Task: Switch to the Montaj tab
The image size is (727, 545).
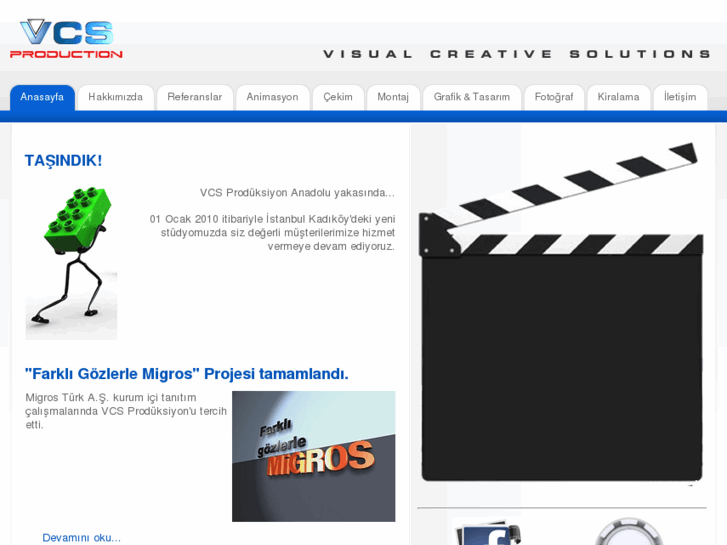Action: [393, 97]
